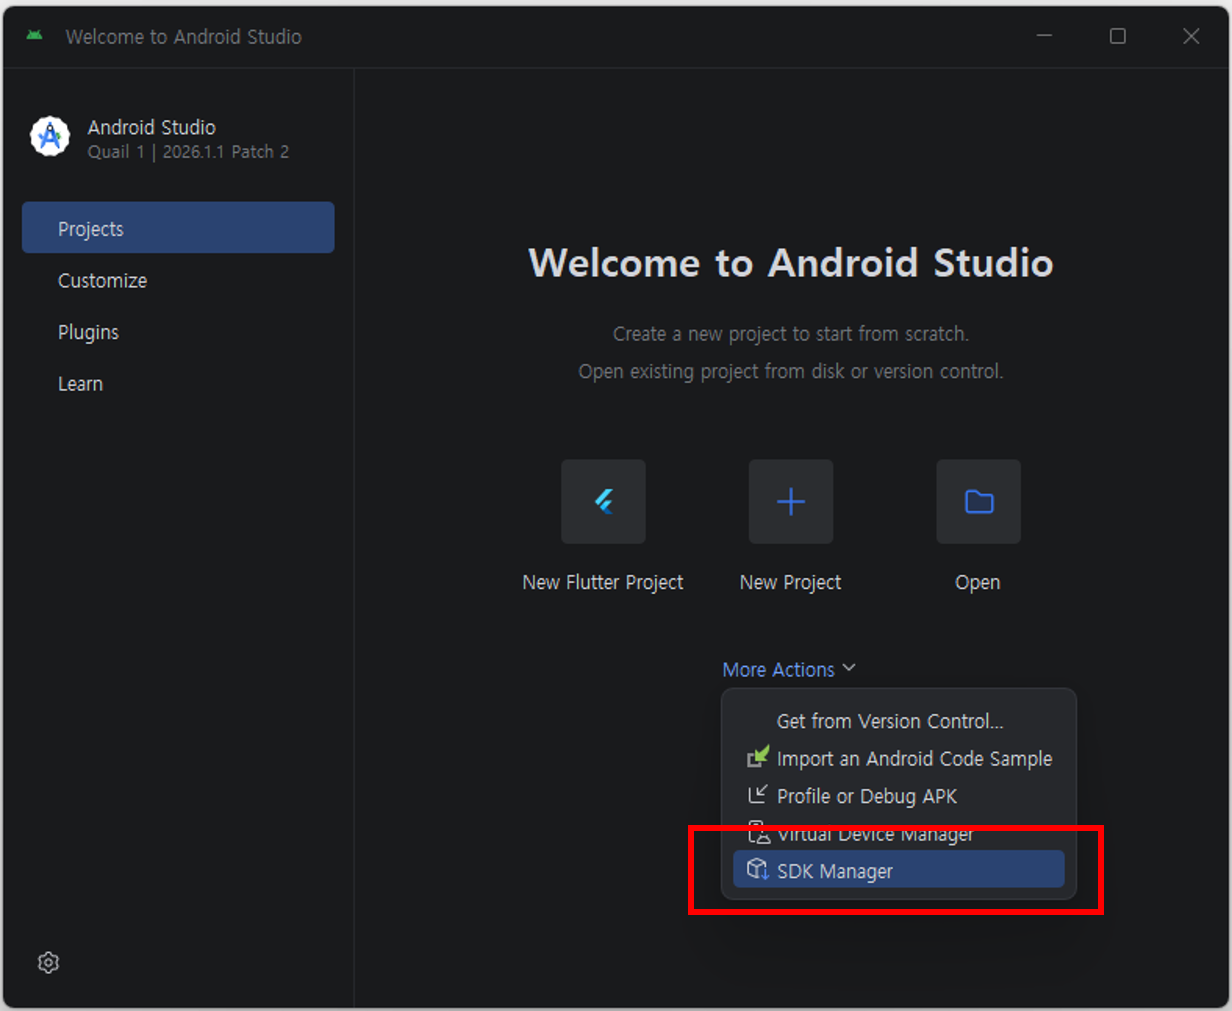1232x1011 pixels.
Task: Choose Profile or Debug APK
Action: coord(899,796)
